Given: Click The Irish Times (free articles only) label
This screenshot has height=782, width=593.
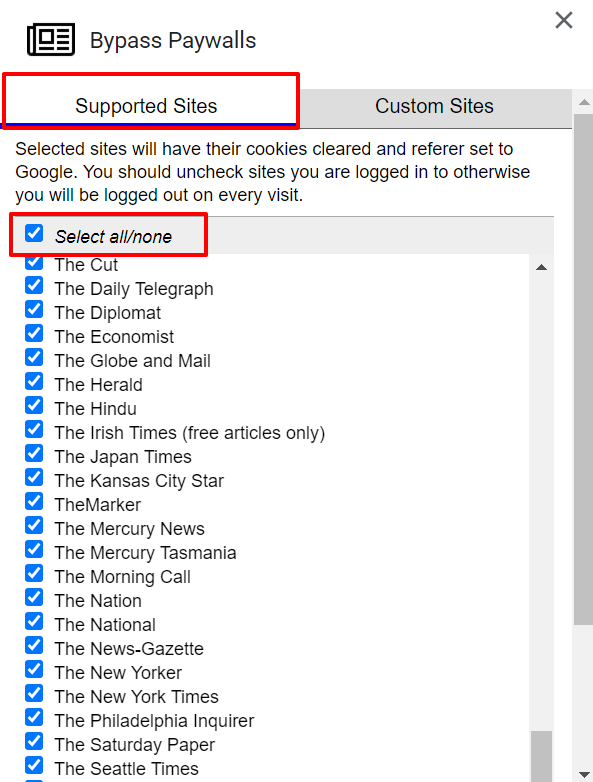Looking at the screenshot, I should pyautogui.click(x=190, y=433).
